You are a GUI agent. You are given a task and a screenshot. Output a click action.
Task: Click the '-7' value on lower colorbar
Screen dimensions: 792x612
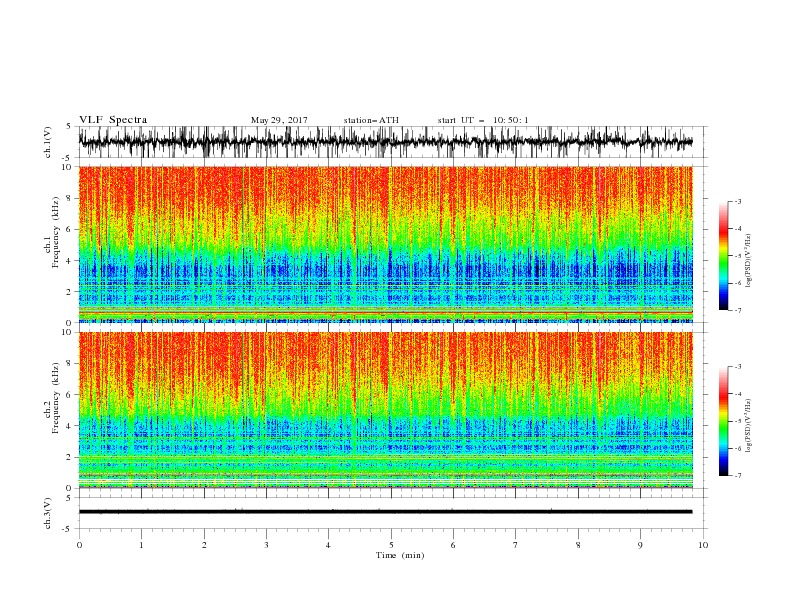737,476
